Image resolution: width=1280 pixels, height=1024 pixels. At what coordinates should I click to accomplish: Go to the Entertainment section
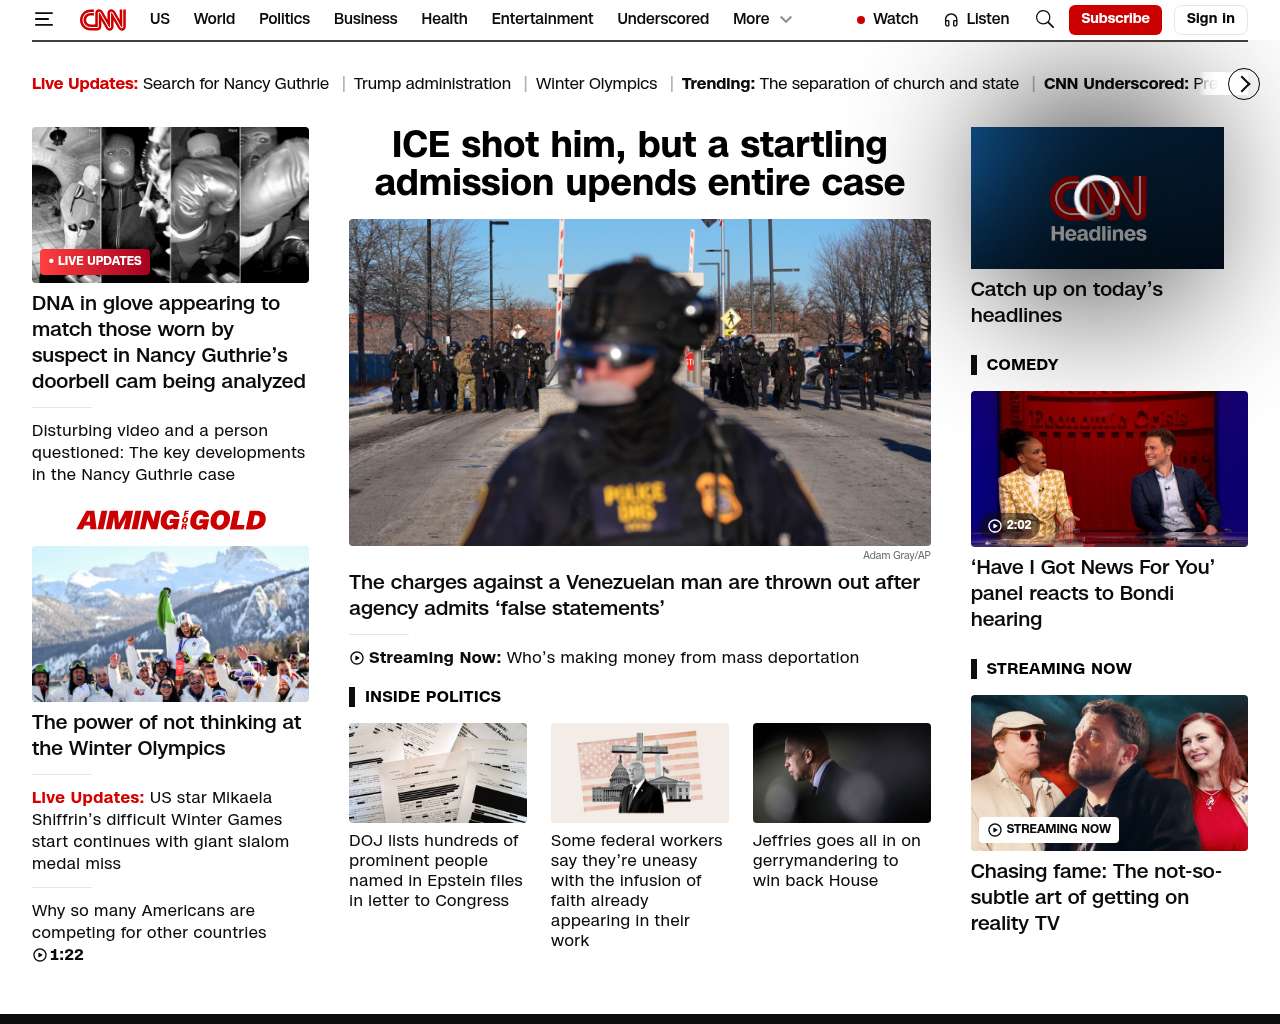click(x=542, y=19)
